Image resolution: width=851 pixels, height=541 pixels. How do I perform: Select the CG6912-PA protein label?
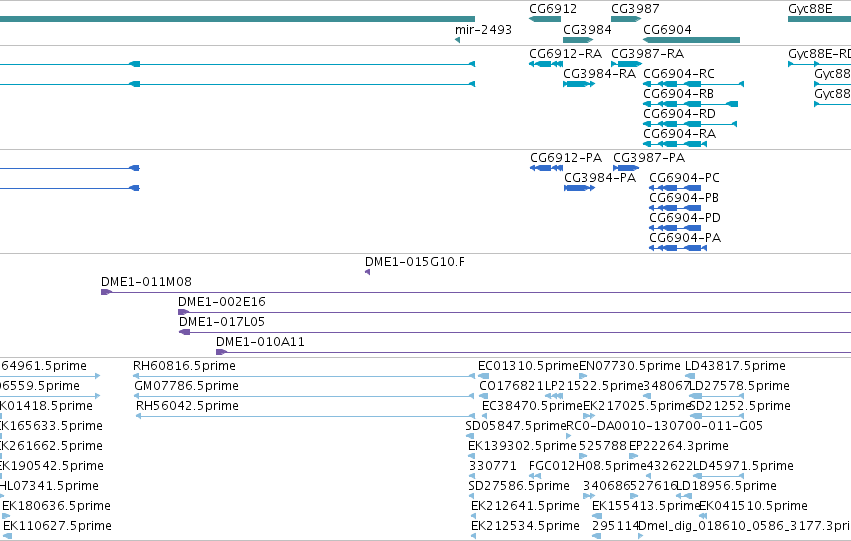(x=566, y=158)
